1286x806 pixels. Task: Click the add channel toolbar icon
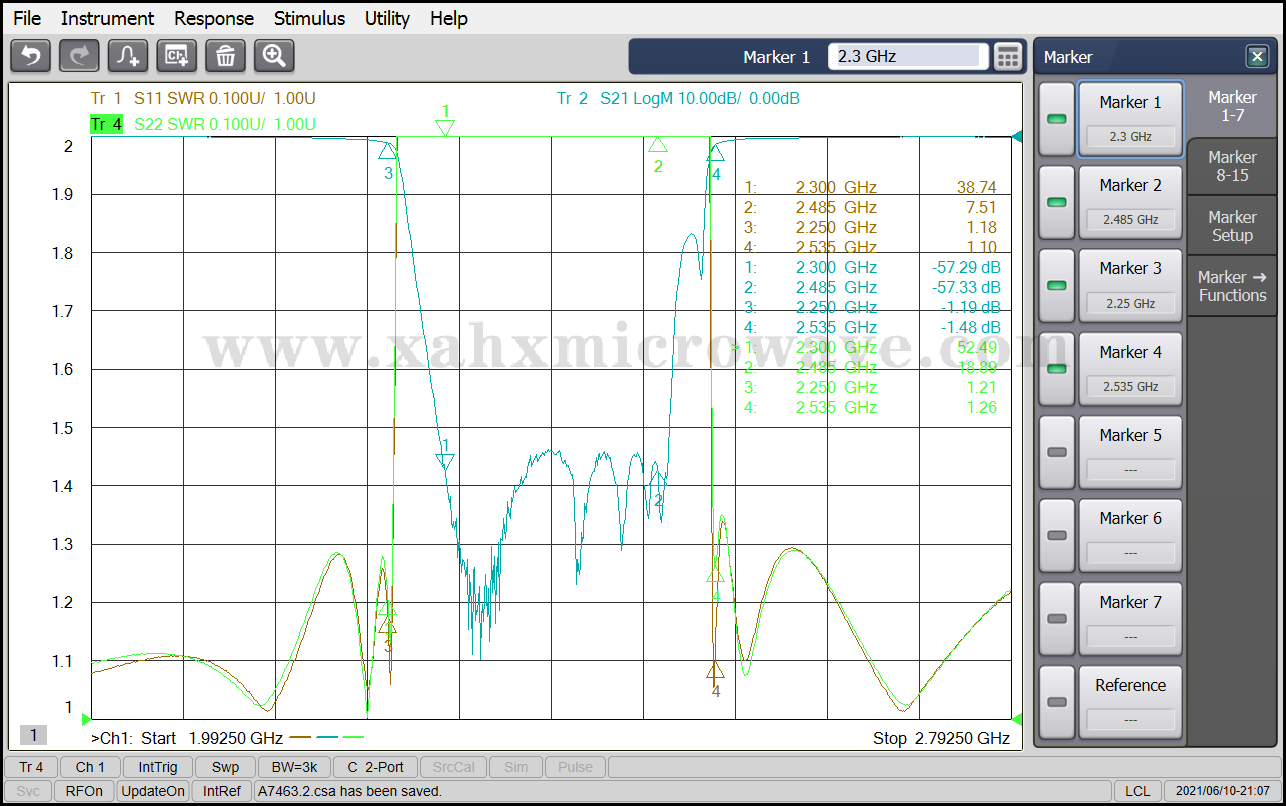click(x=177, y=56)
